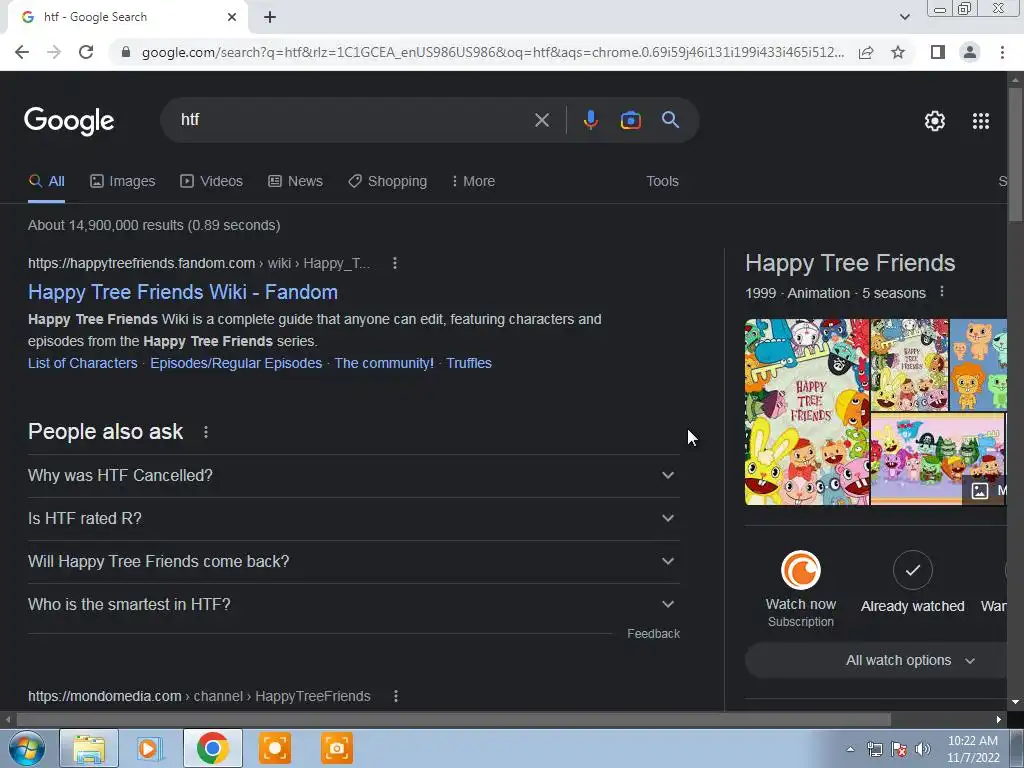The height and width of the screenshot is (768, 1024).
Task: Open 'The community!' sitelink
Action: [x=384, y=363]
